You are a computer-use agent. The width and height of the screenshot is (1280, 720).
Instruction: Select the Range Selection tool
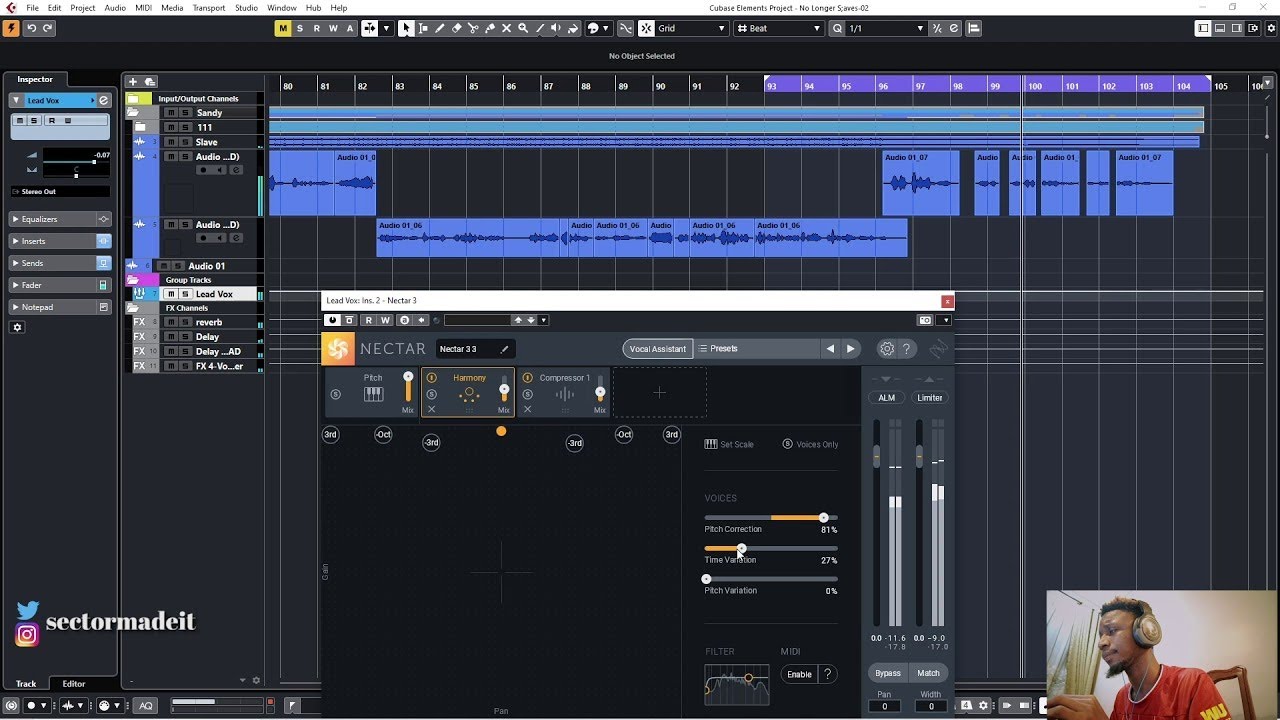point(423,28)
